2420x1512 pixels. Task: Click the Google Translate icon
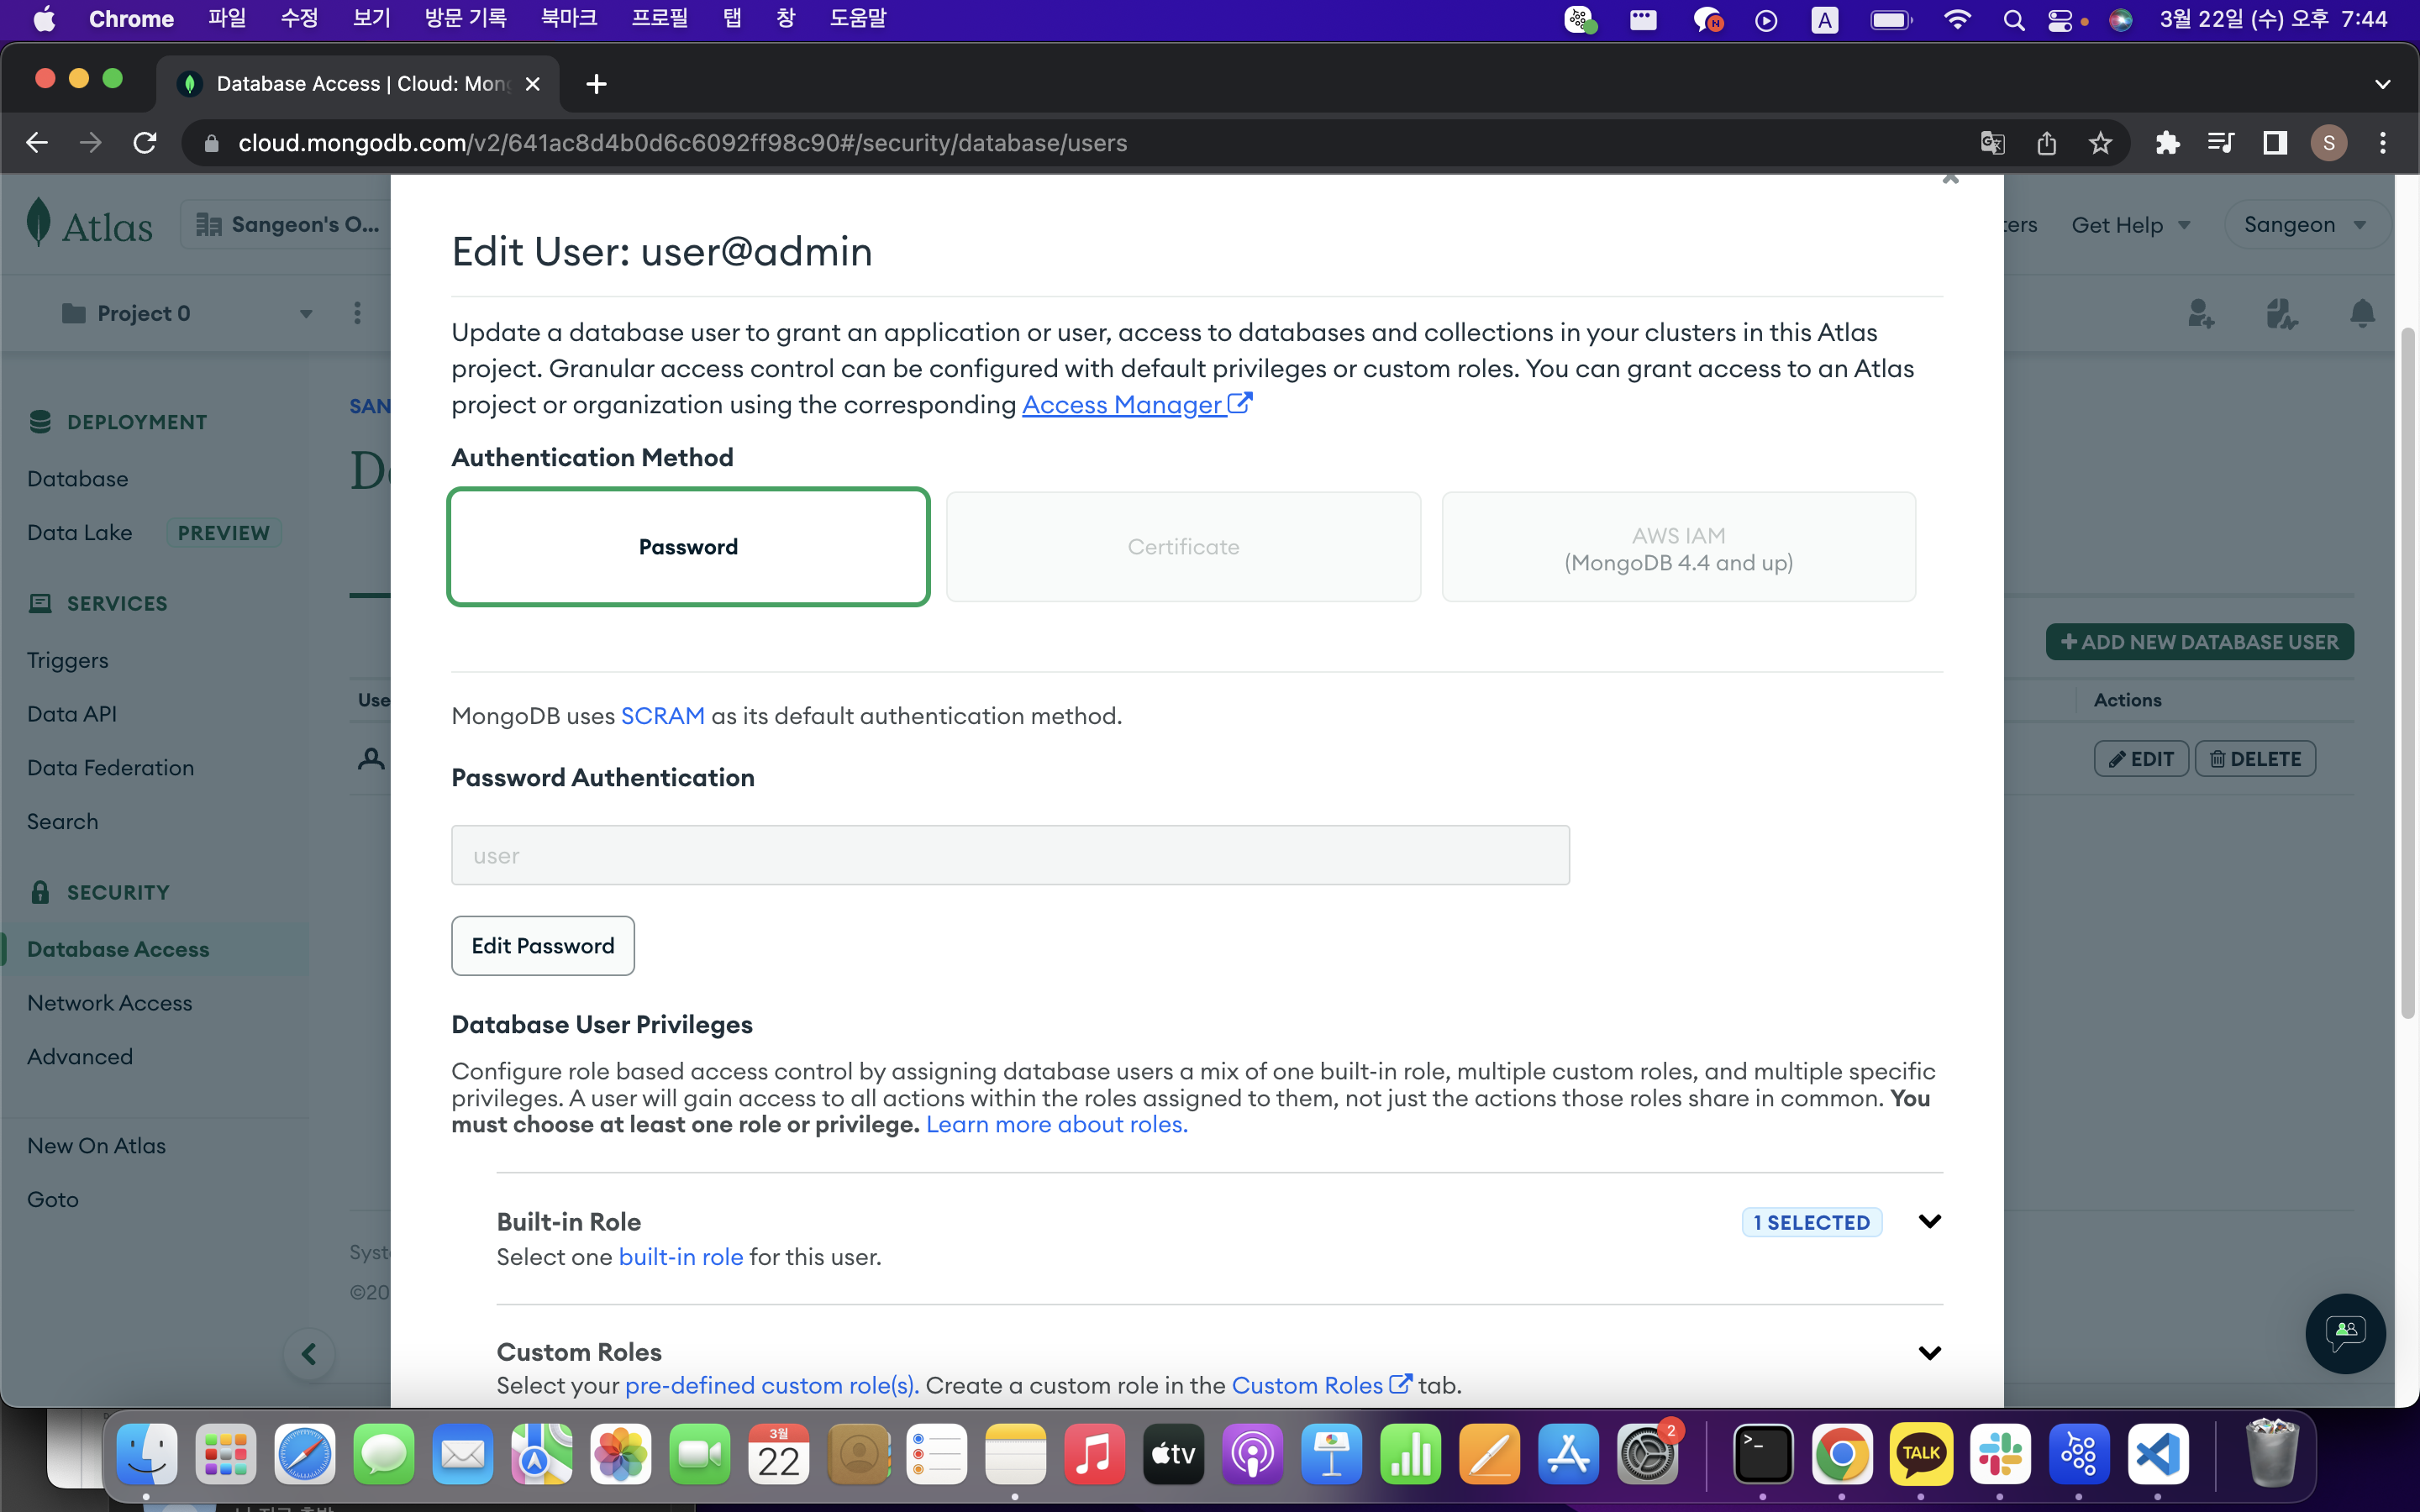point(1992,143)
